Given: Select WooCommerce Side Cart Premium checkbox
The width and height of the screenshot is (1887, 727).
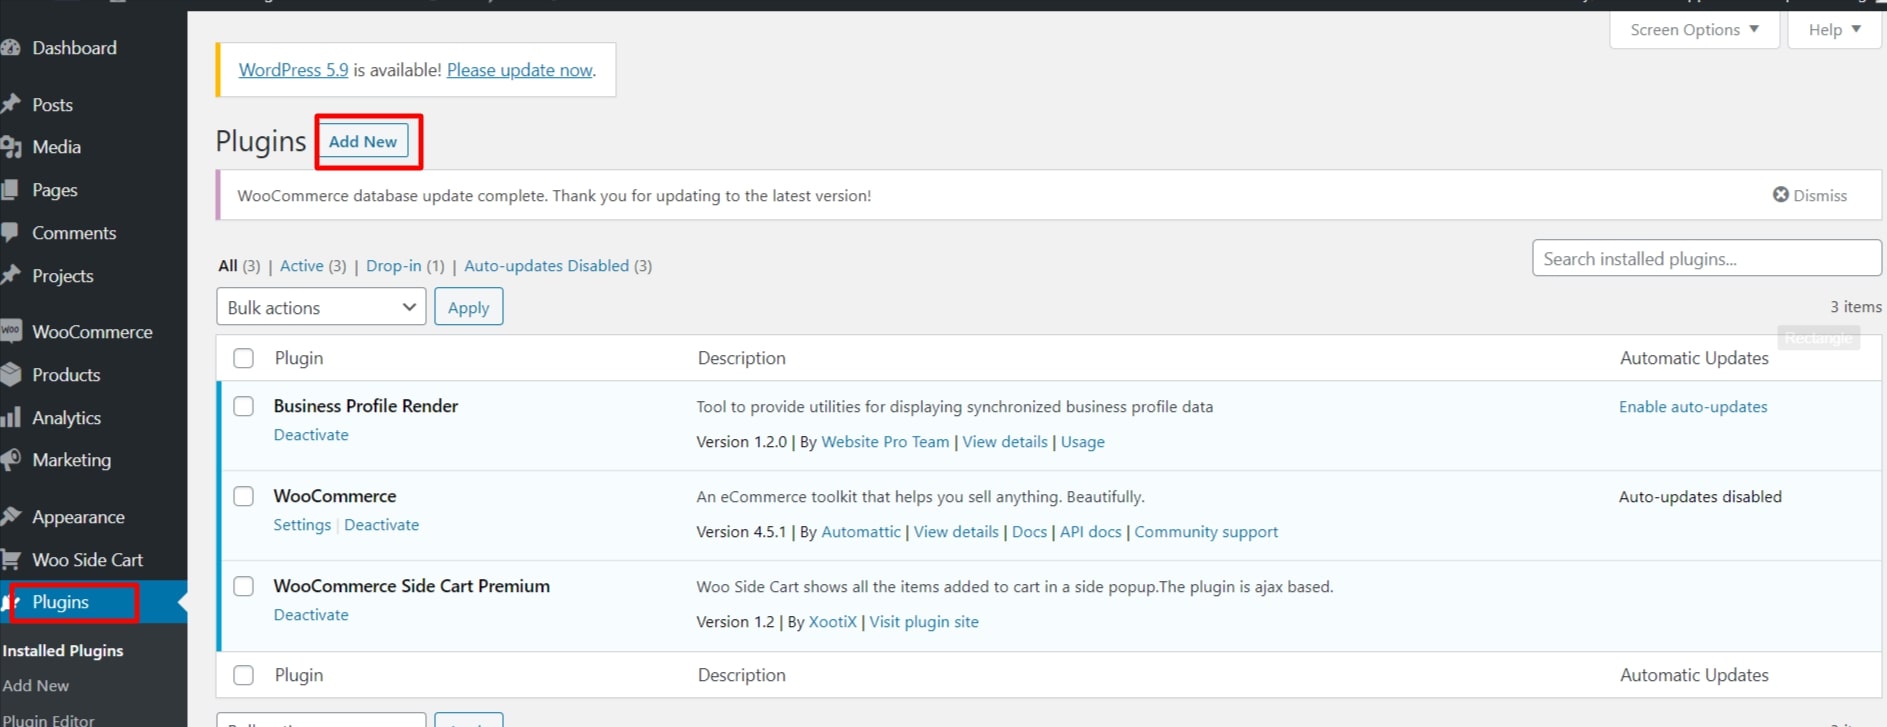Looking at the screenshot, I should pyautogui.click(x=243, y=586).
